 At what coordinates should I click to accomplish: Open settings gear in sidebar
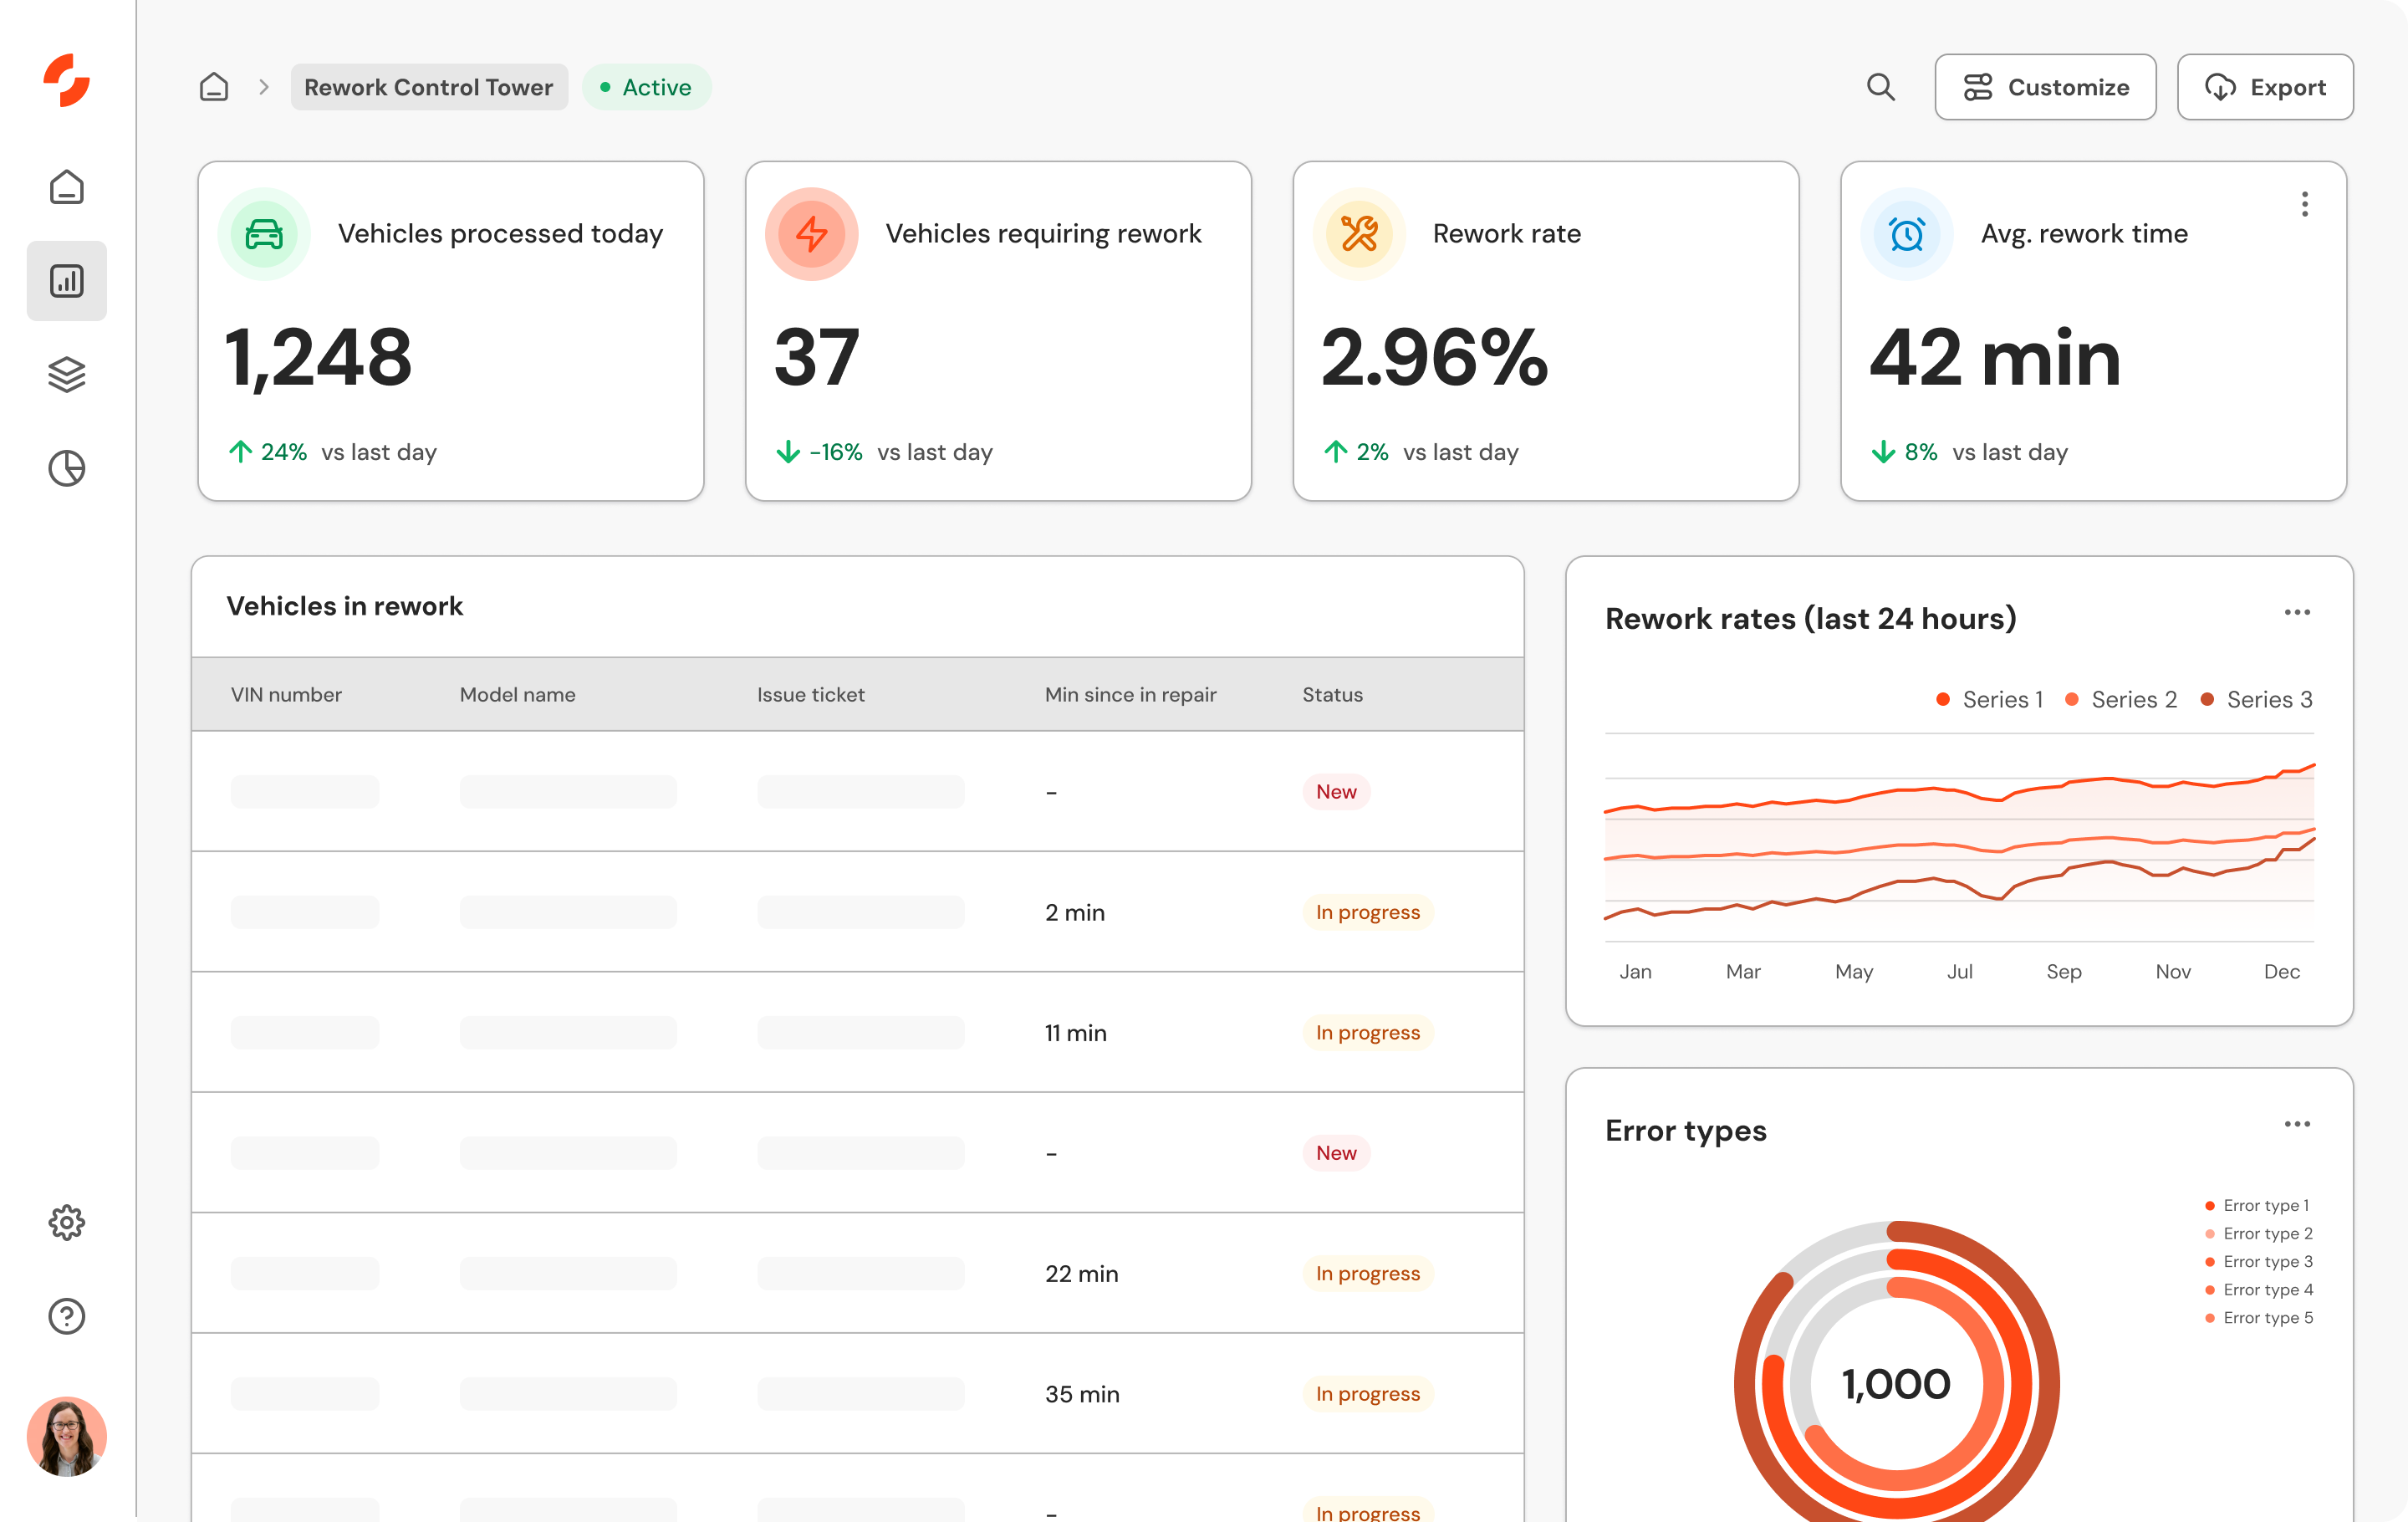click(66, 1222)
